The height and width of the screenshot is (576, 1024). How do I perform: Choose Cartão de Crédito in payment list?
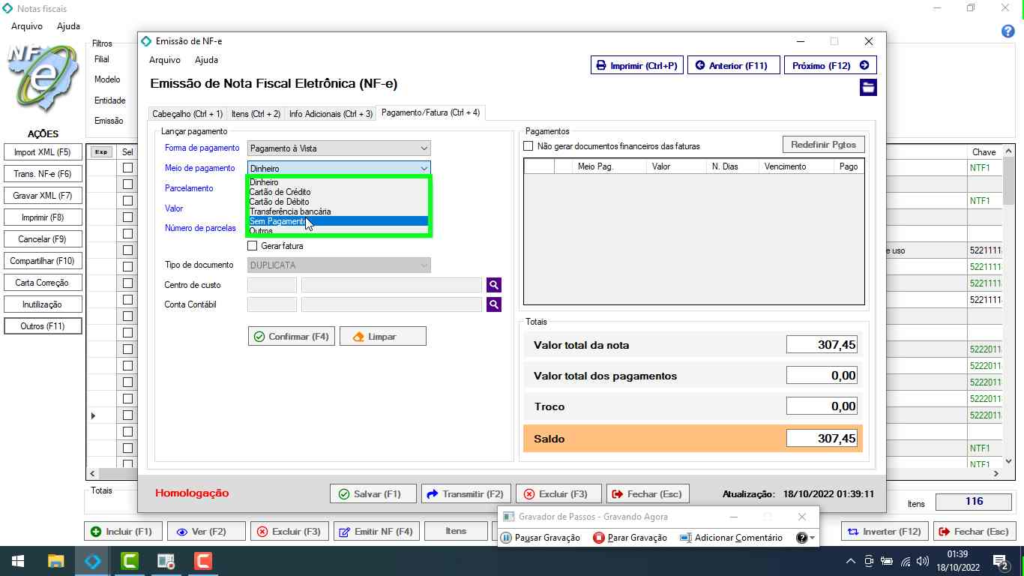point(280,192)
